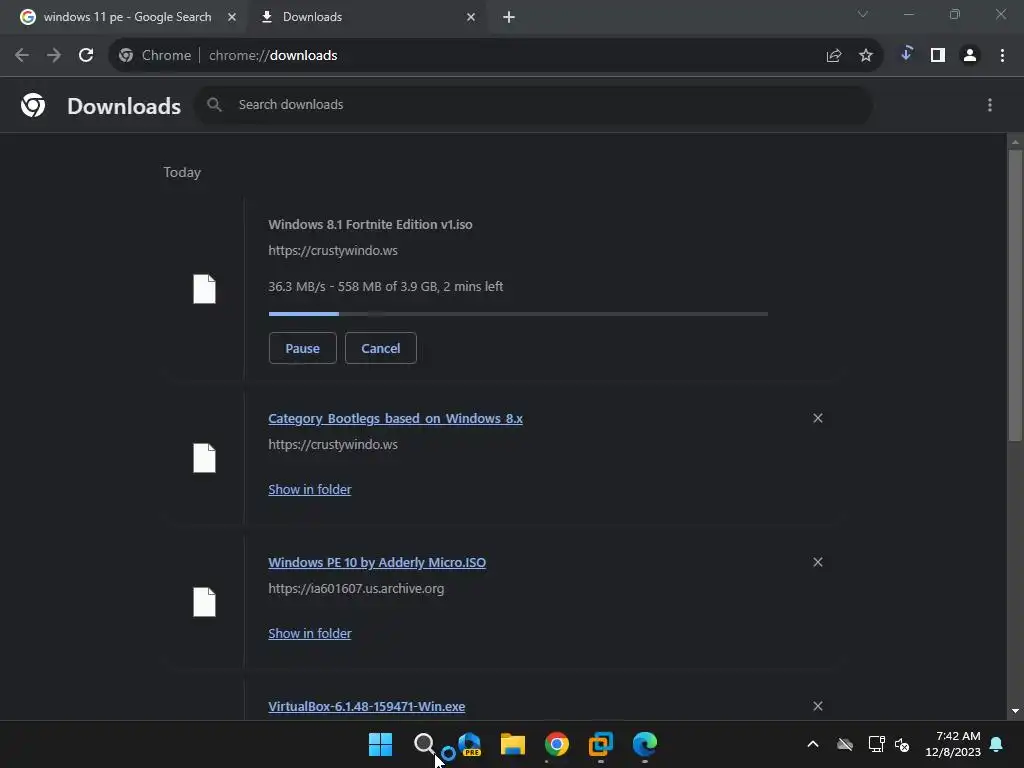Open Windows PE 10 by Adderly Micro.ISO
Screen dimensions: 1024x768
pos(377,562)
